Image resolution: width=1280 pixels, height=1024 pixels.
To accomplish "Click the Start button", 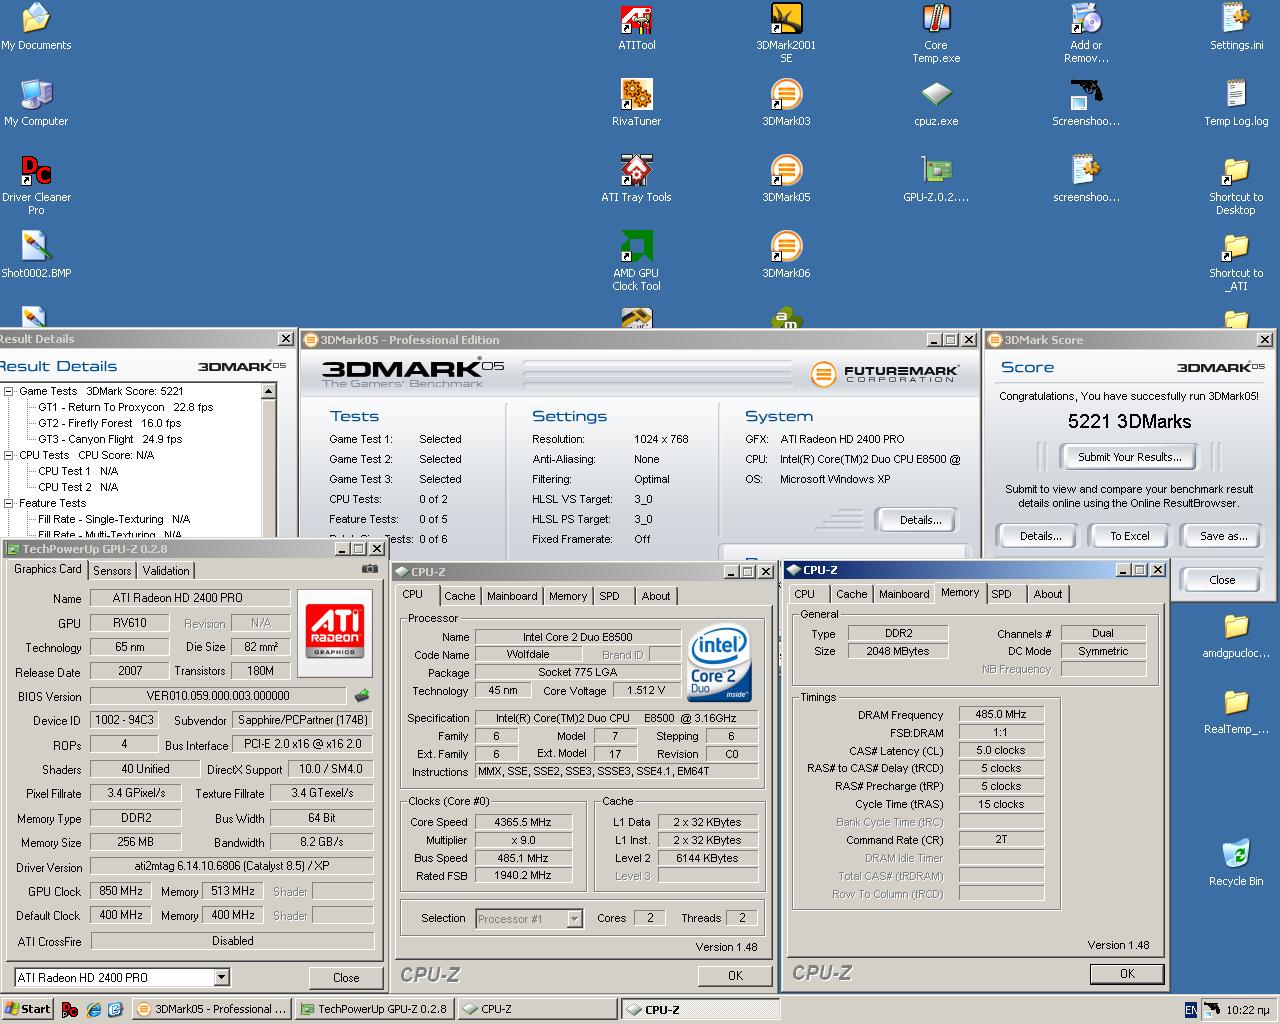I will [x=27, y=1009].
